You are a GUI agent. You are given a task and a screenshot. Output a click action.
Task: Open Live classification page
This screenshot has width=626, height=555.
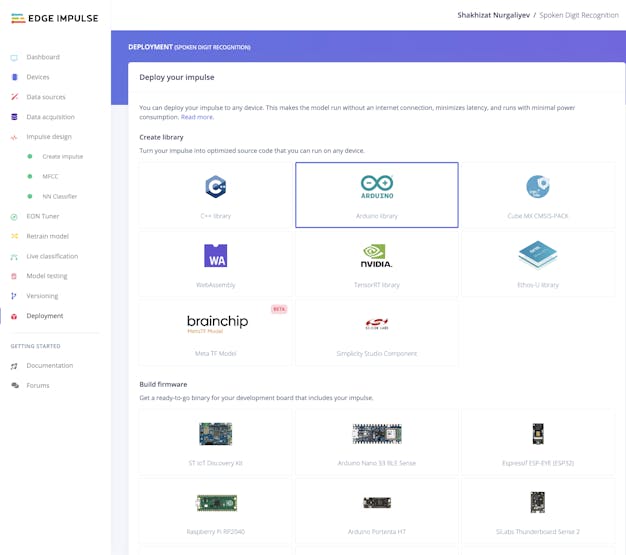52,256
